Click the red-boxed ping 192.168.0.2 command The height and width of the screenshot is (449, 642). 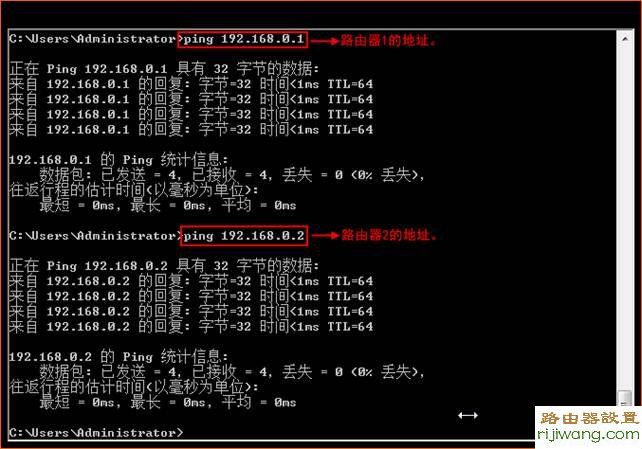[x=244, y=236]
